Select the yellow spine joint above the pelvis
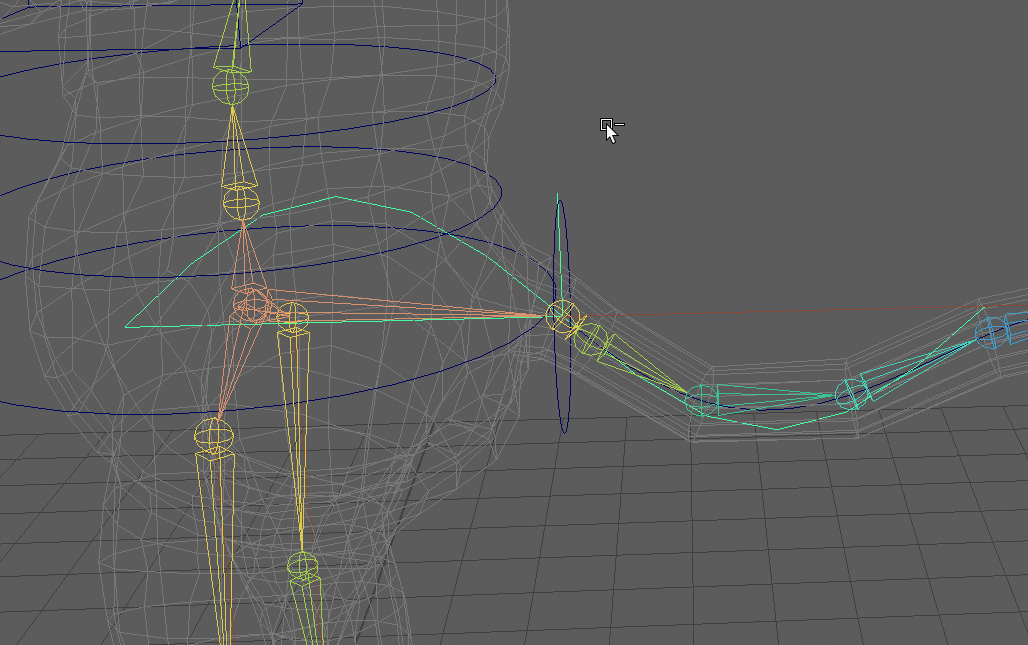The height and width of the screenshot is (645, 1028). point(241,203)
